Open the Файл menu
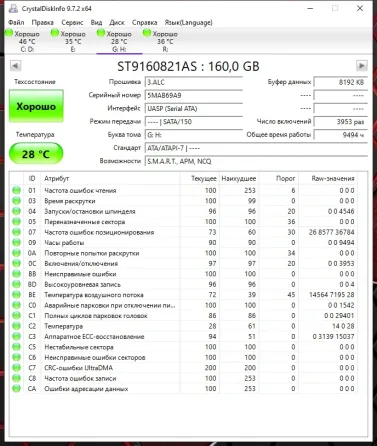Screen dimensions: 377x446 [16, 22]
